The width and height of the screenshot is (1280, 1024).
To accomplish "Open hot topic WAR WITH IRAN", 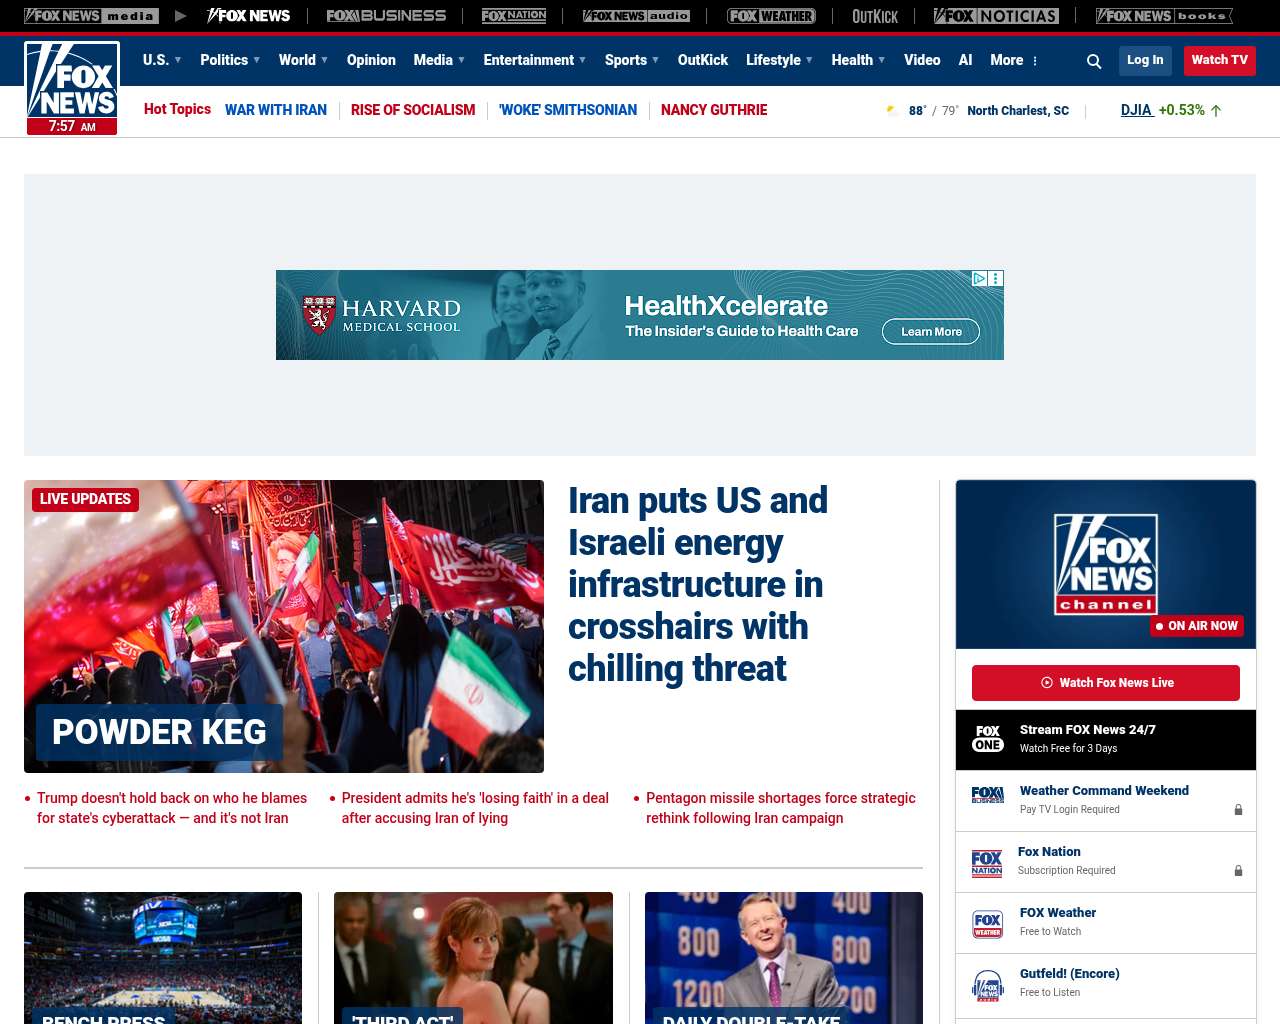I will point(276,110).
